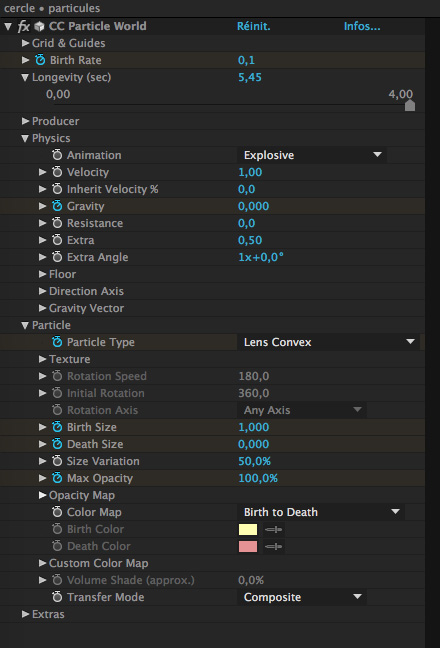
Task: Click the Max Opacity value 100,0%
Action: coord(258,478)
